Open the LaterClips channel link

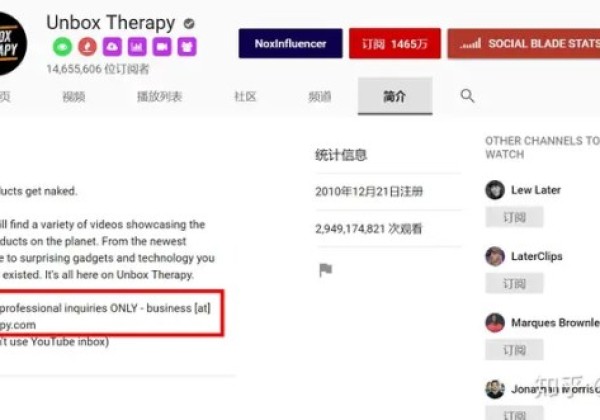click(x=536, y=256)
